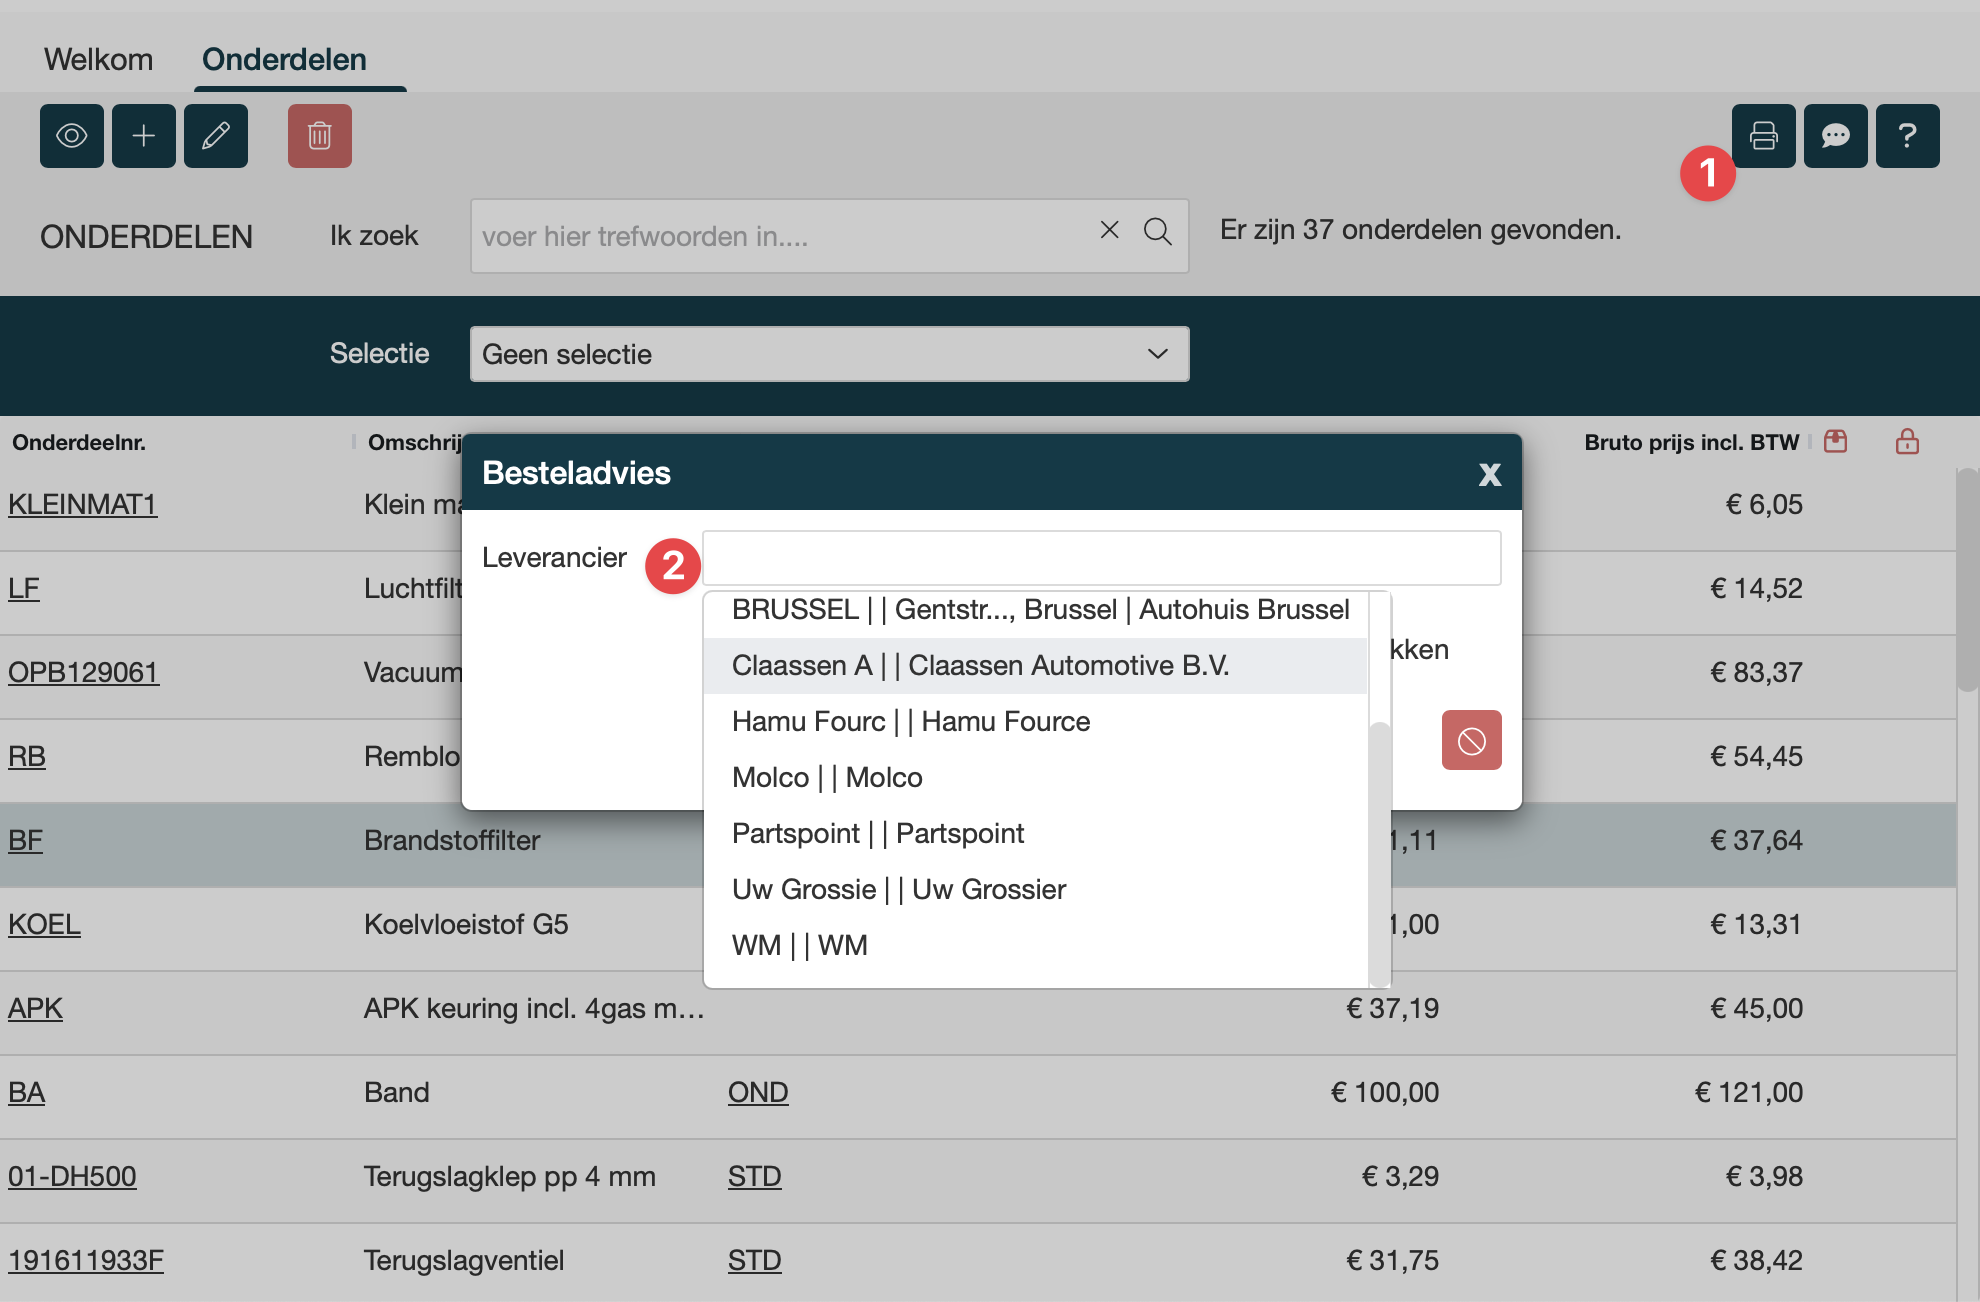The height and width of the screenshot is (1302, 1980).
Task: Expand the Geen selectie dropdown
Action: click(830, 354)
